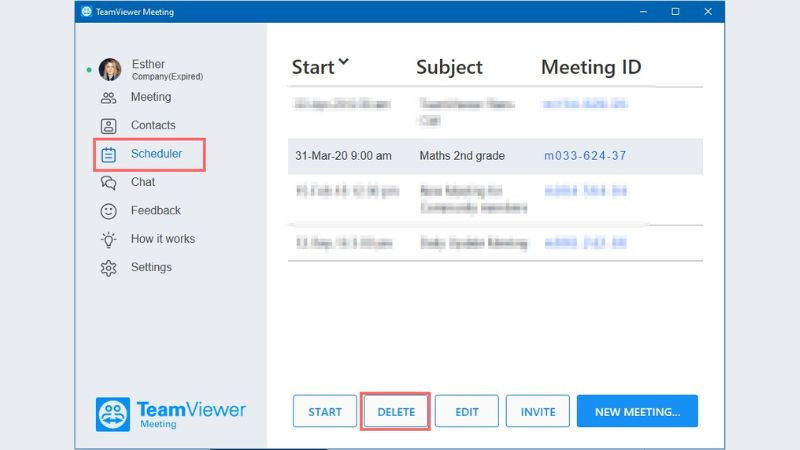Open meeting ID link m033-624-37
This screenshot has width=800, height=450.
(x=585, y=156)
